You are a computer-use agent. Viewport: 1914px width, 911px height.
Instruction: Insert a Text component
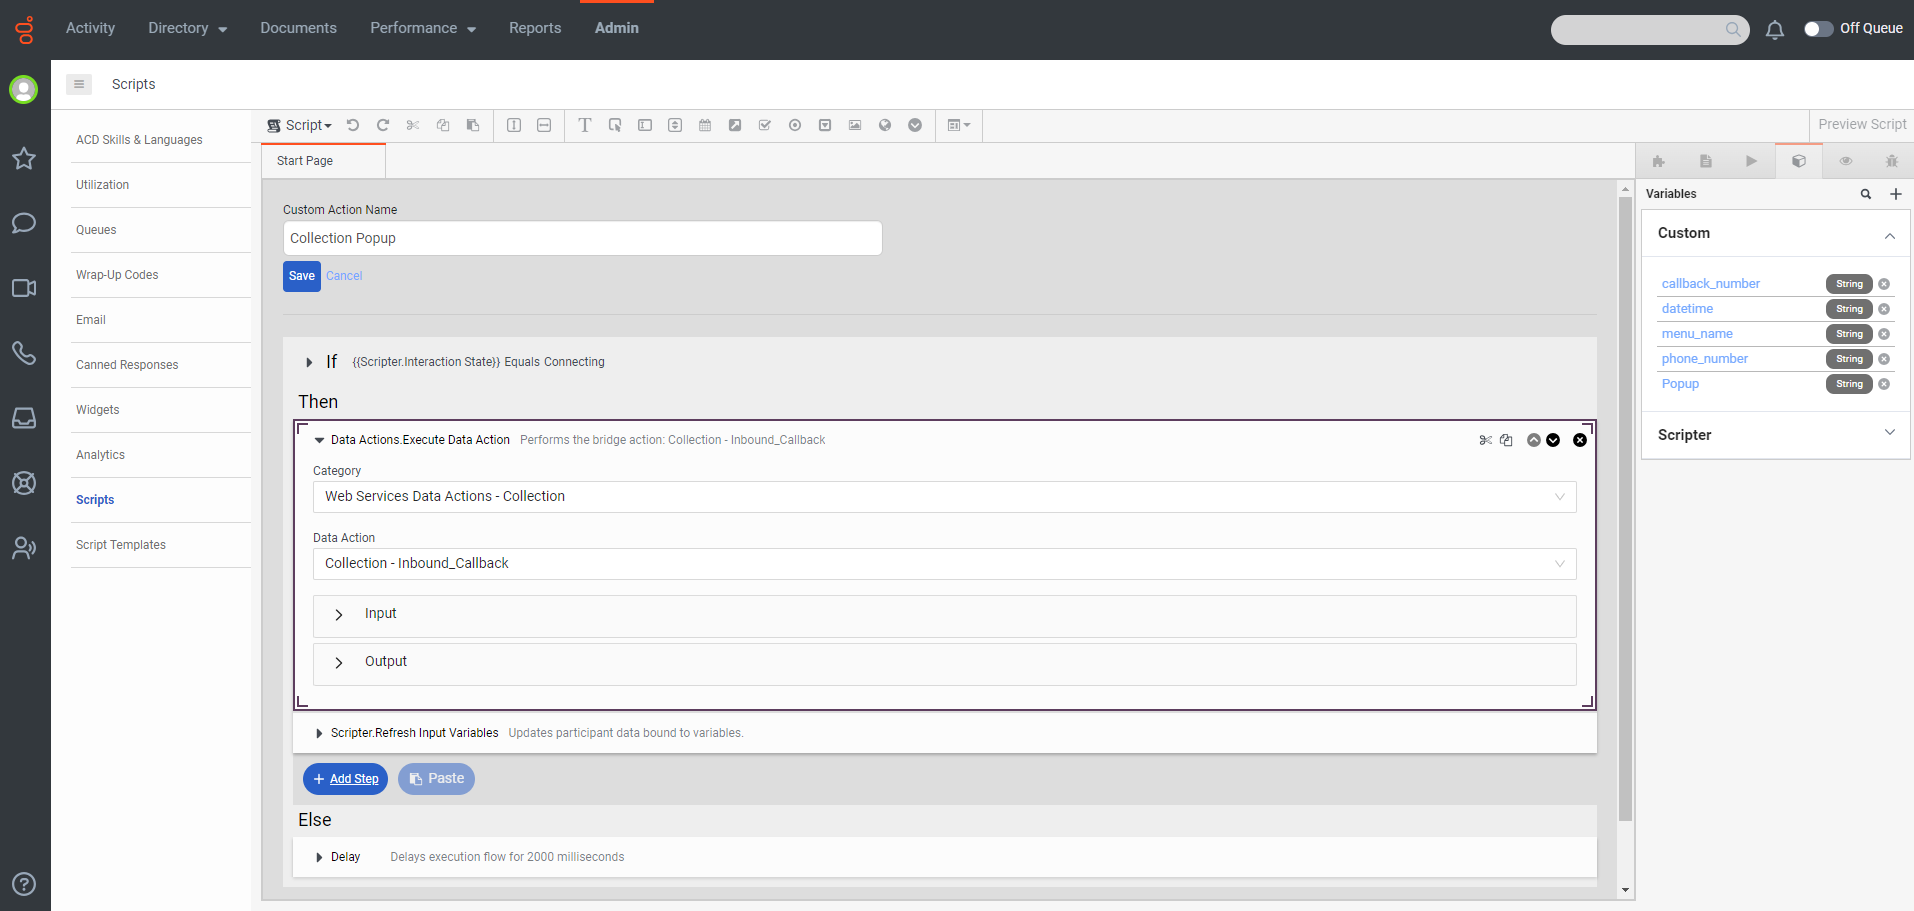pyautogui.click(x=585, y=125)
